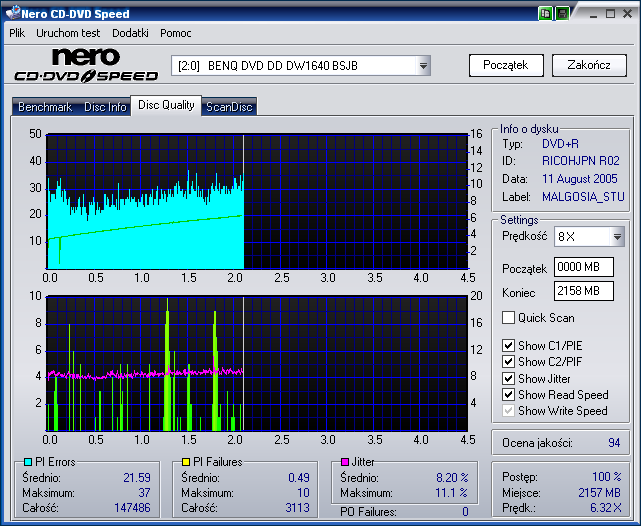Image resolution: width=641 pixels, height=526 pixels.
Task: Open the Uruchom test menu
Action: pyautogui.click(x=68, y=33)
